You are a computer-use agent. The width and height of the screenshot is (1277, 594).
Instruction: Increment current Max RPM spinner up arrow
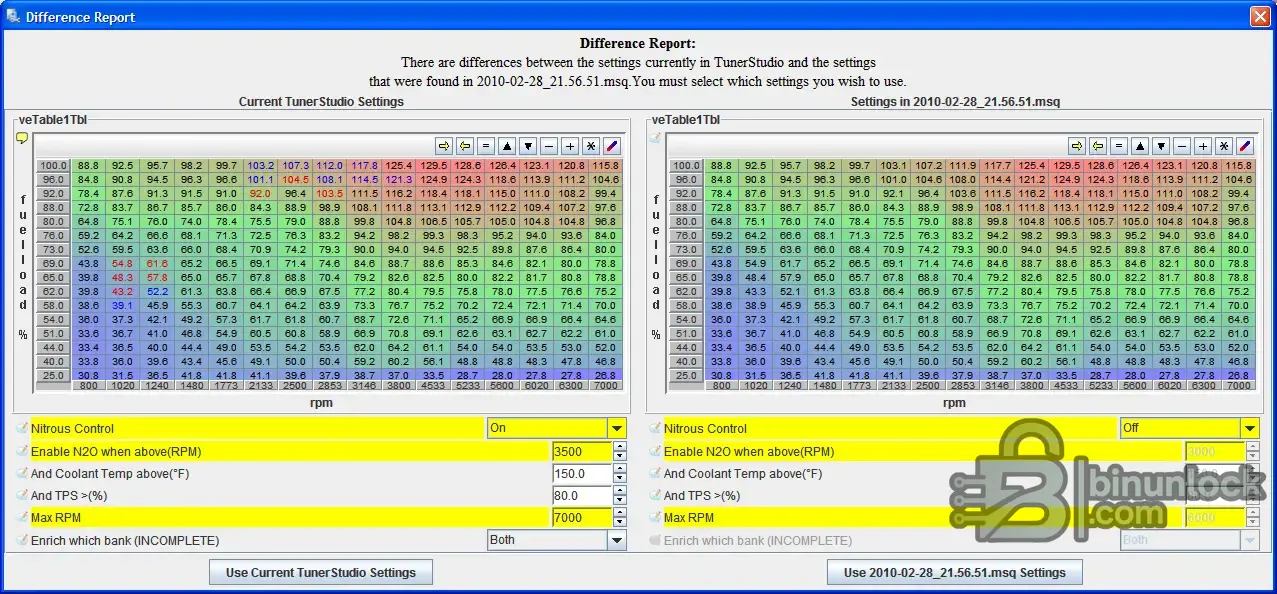[x=620, y=513]
